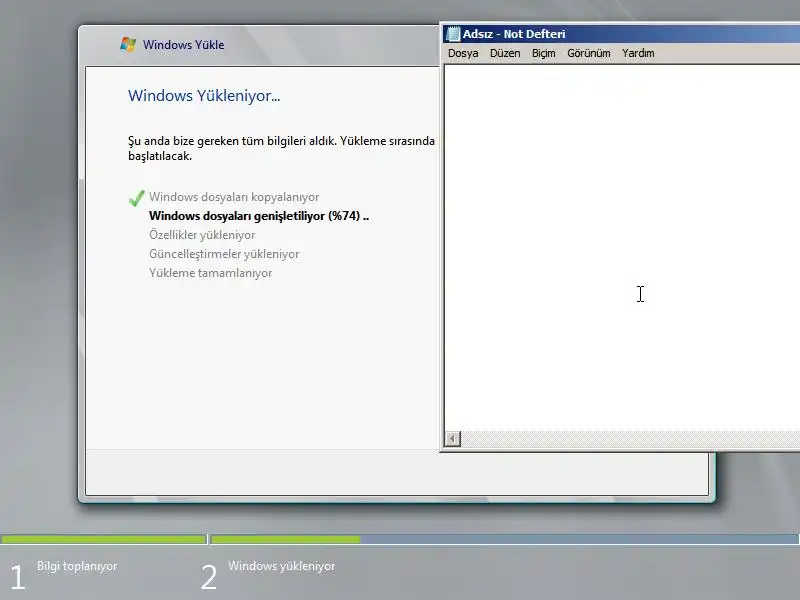The width and height of the screenshot is (800, 600).
Task: Click 'Windows dosyaları kopyalanıyor' step text
Action: [x=234, y=197]
